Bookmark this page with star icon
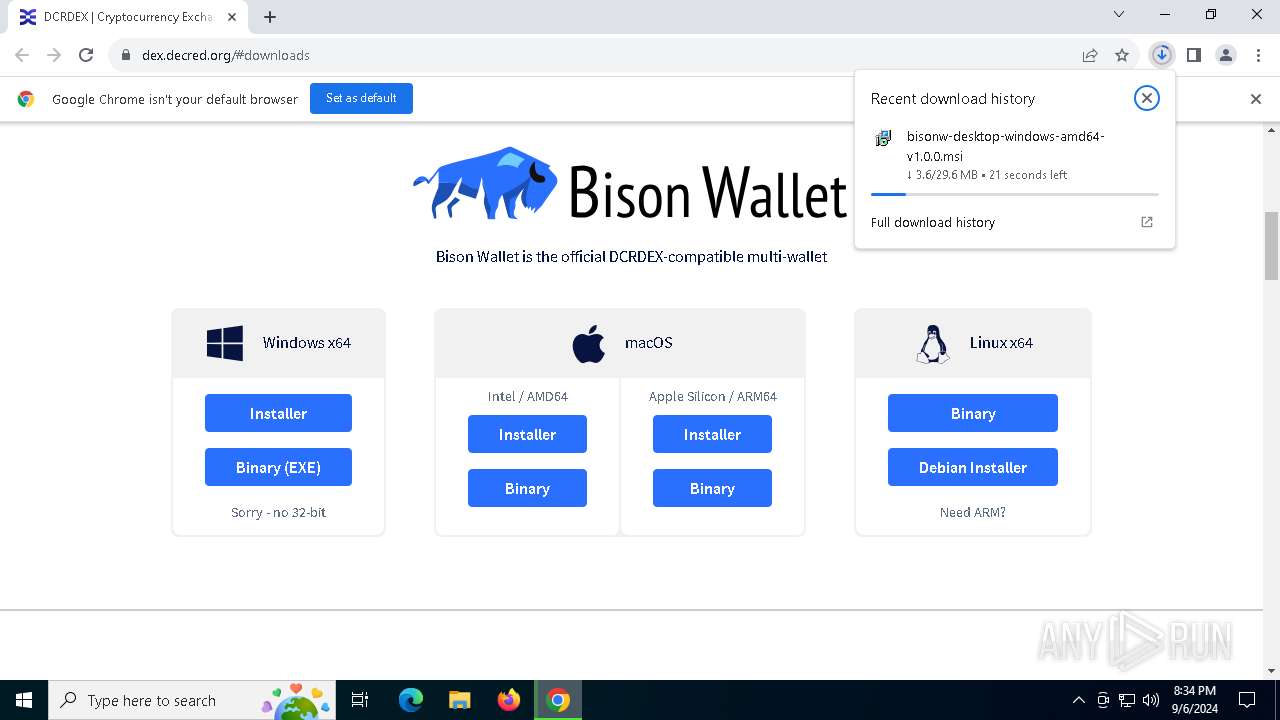The height and width of the screenshot is (720, 1280). (1122, 55)
